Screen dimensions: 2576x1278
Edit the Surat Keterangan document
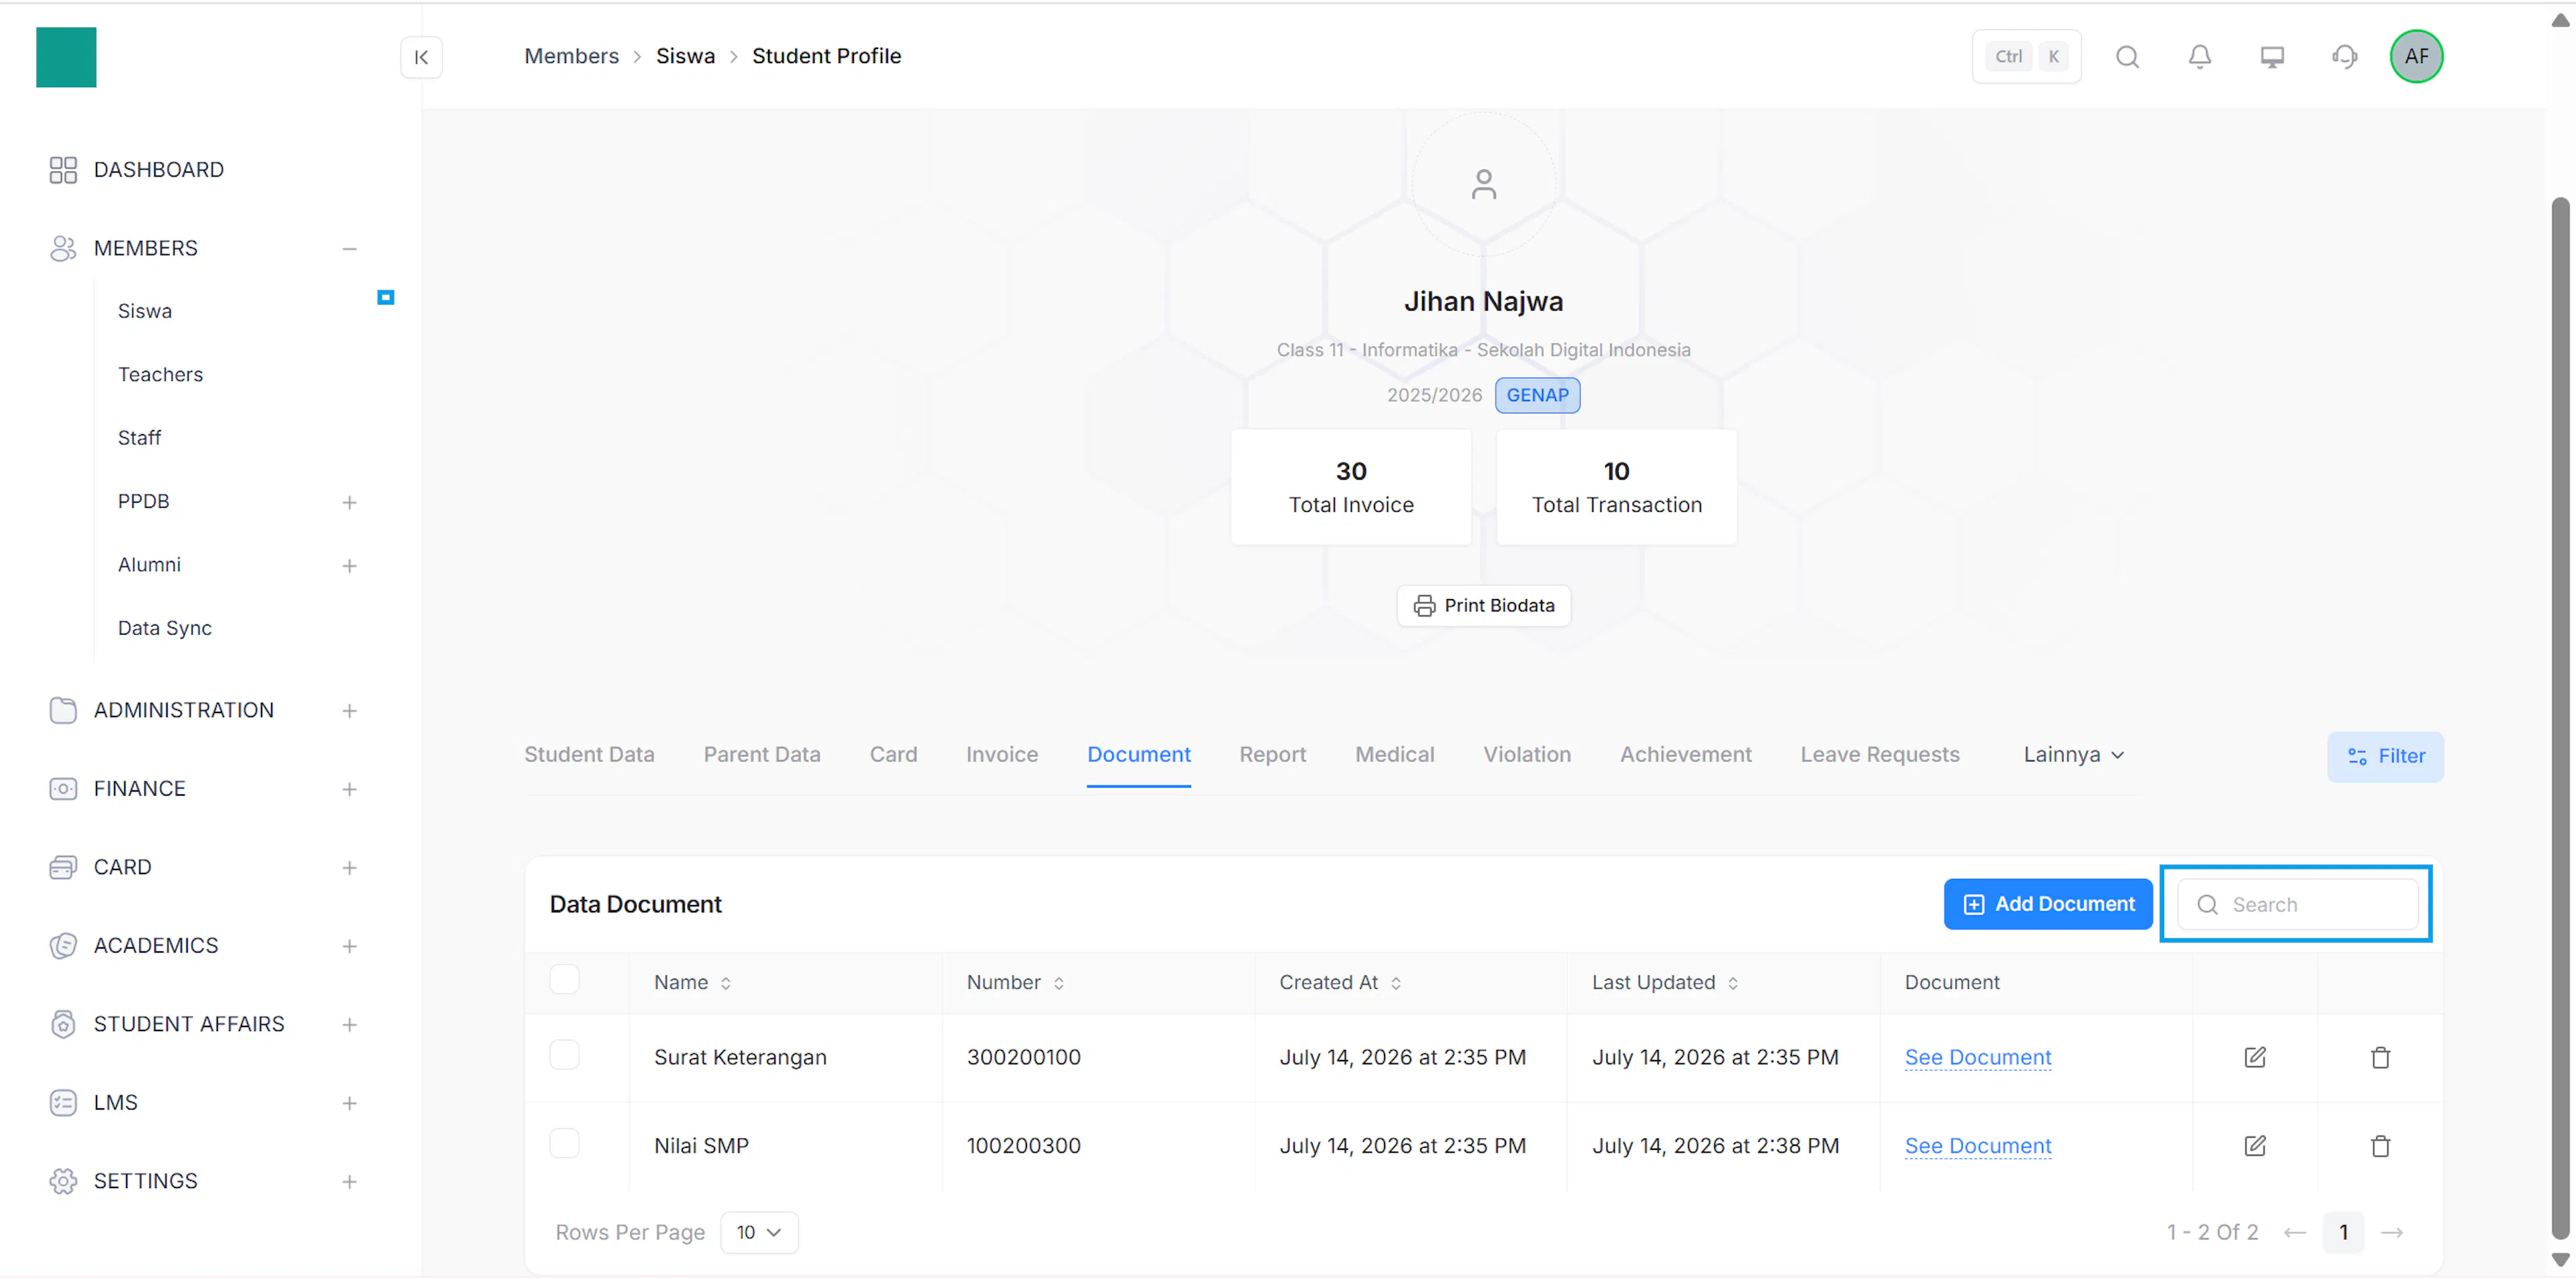tap(2254, 1057)
